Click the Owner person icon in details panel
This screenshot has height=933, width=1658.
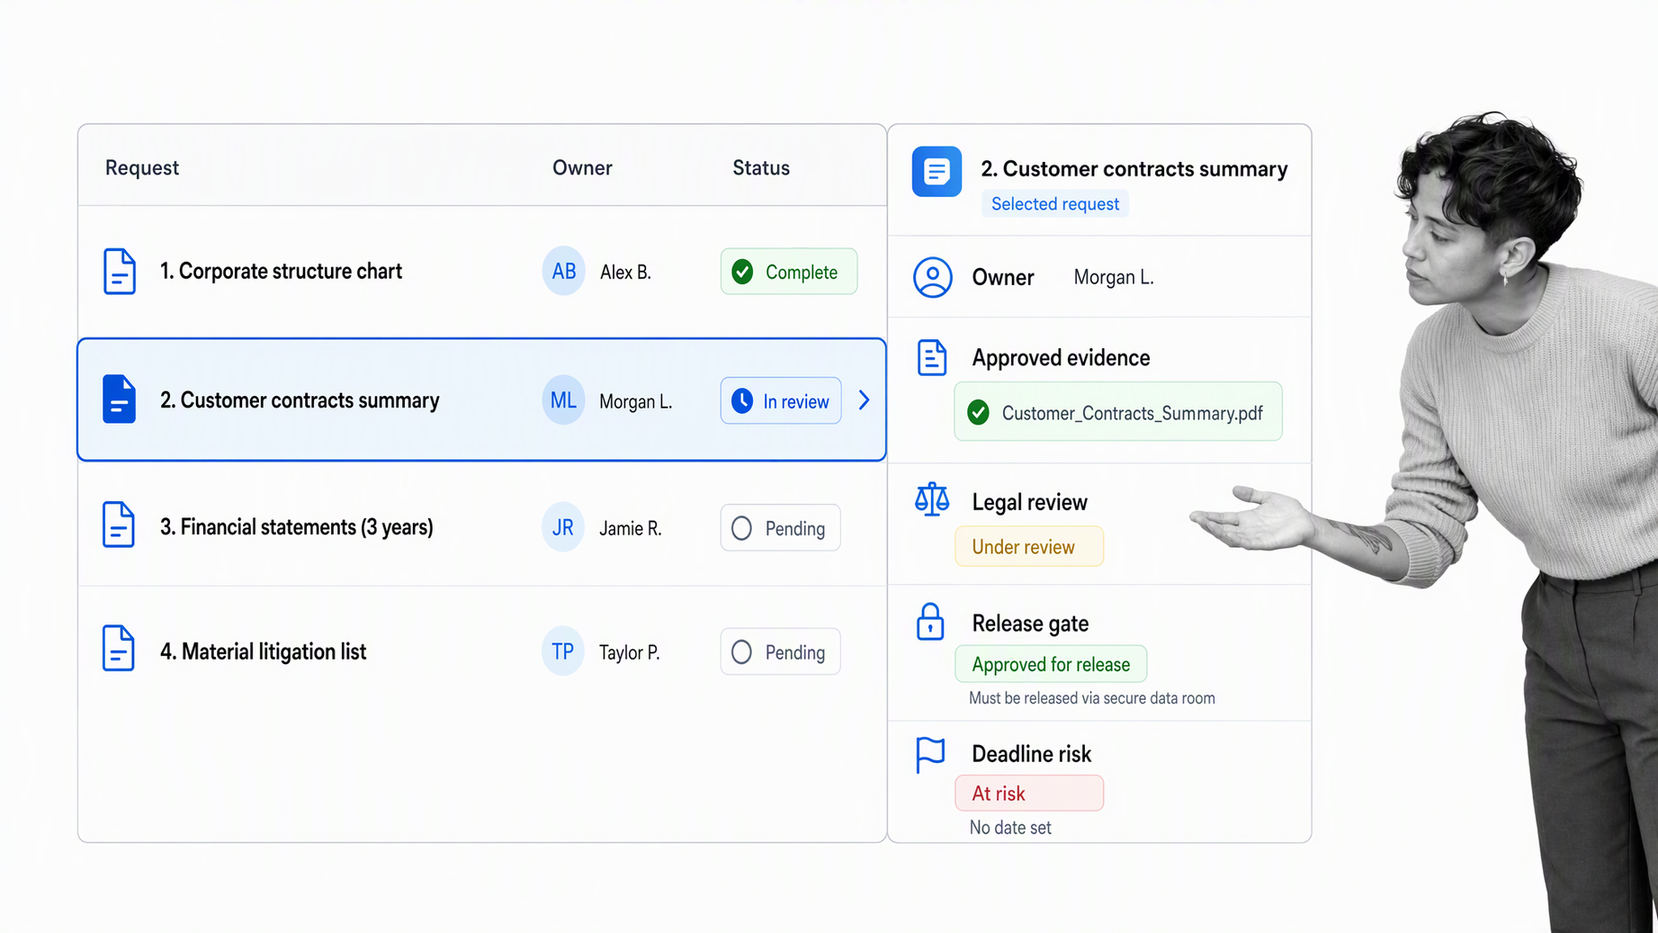pyautogui.click(x=933, y=277)
